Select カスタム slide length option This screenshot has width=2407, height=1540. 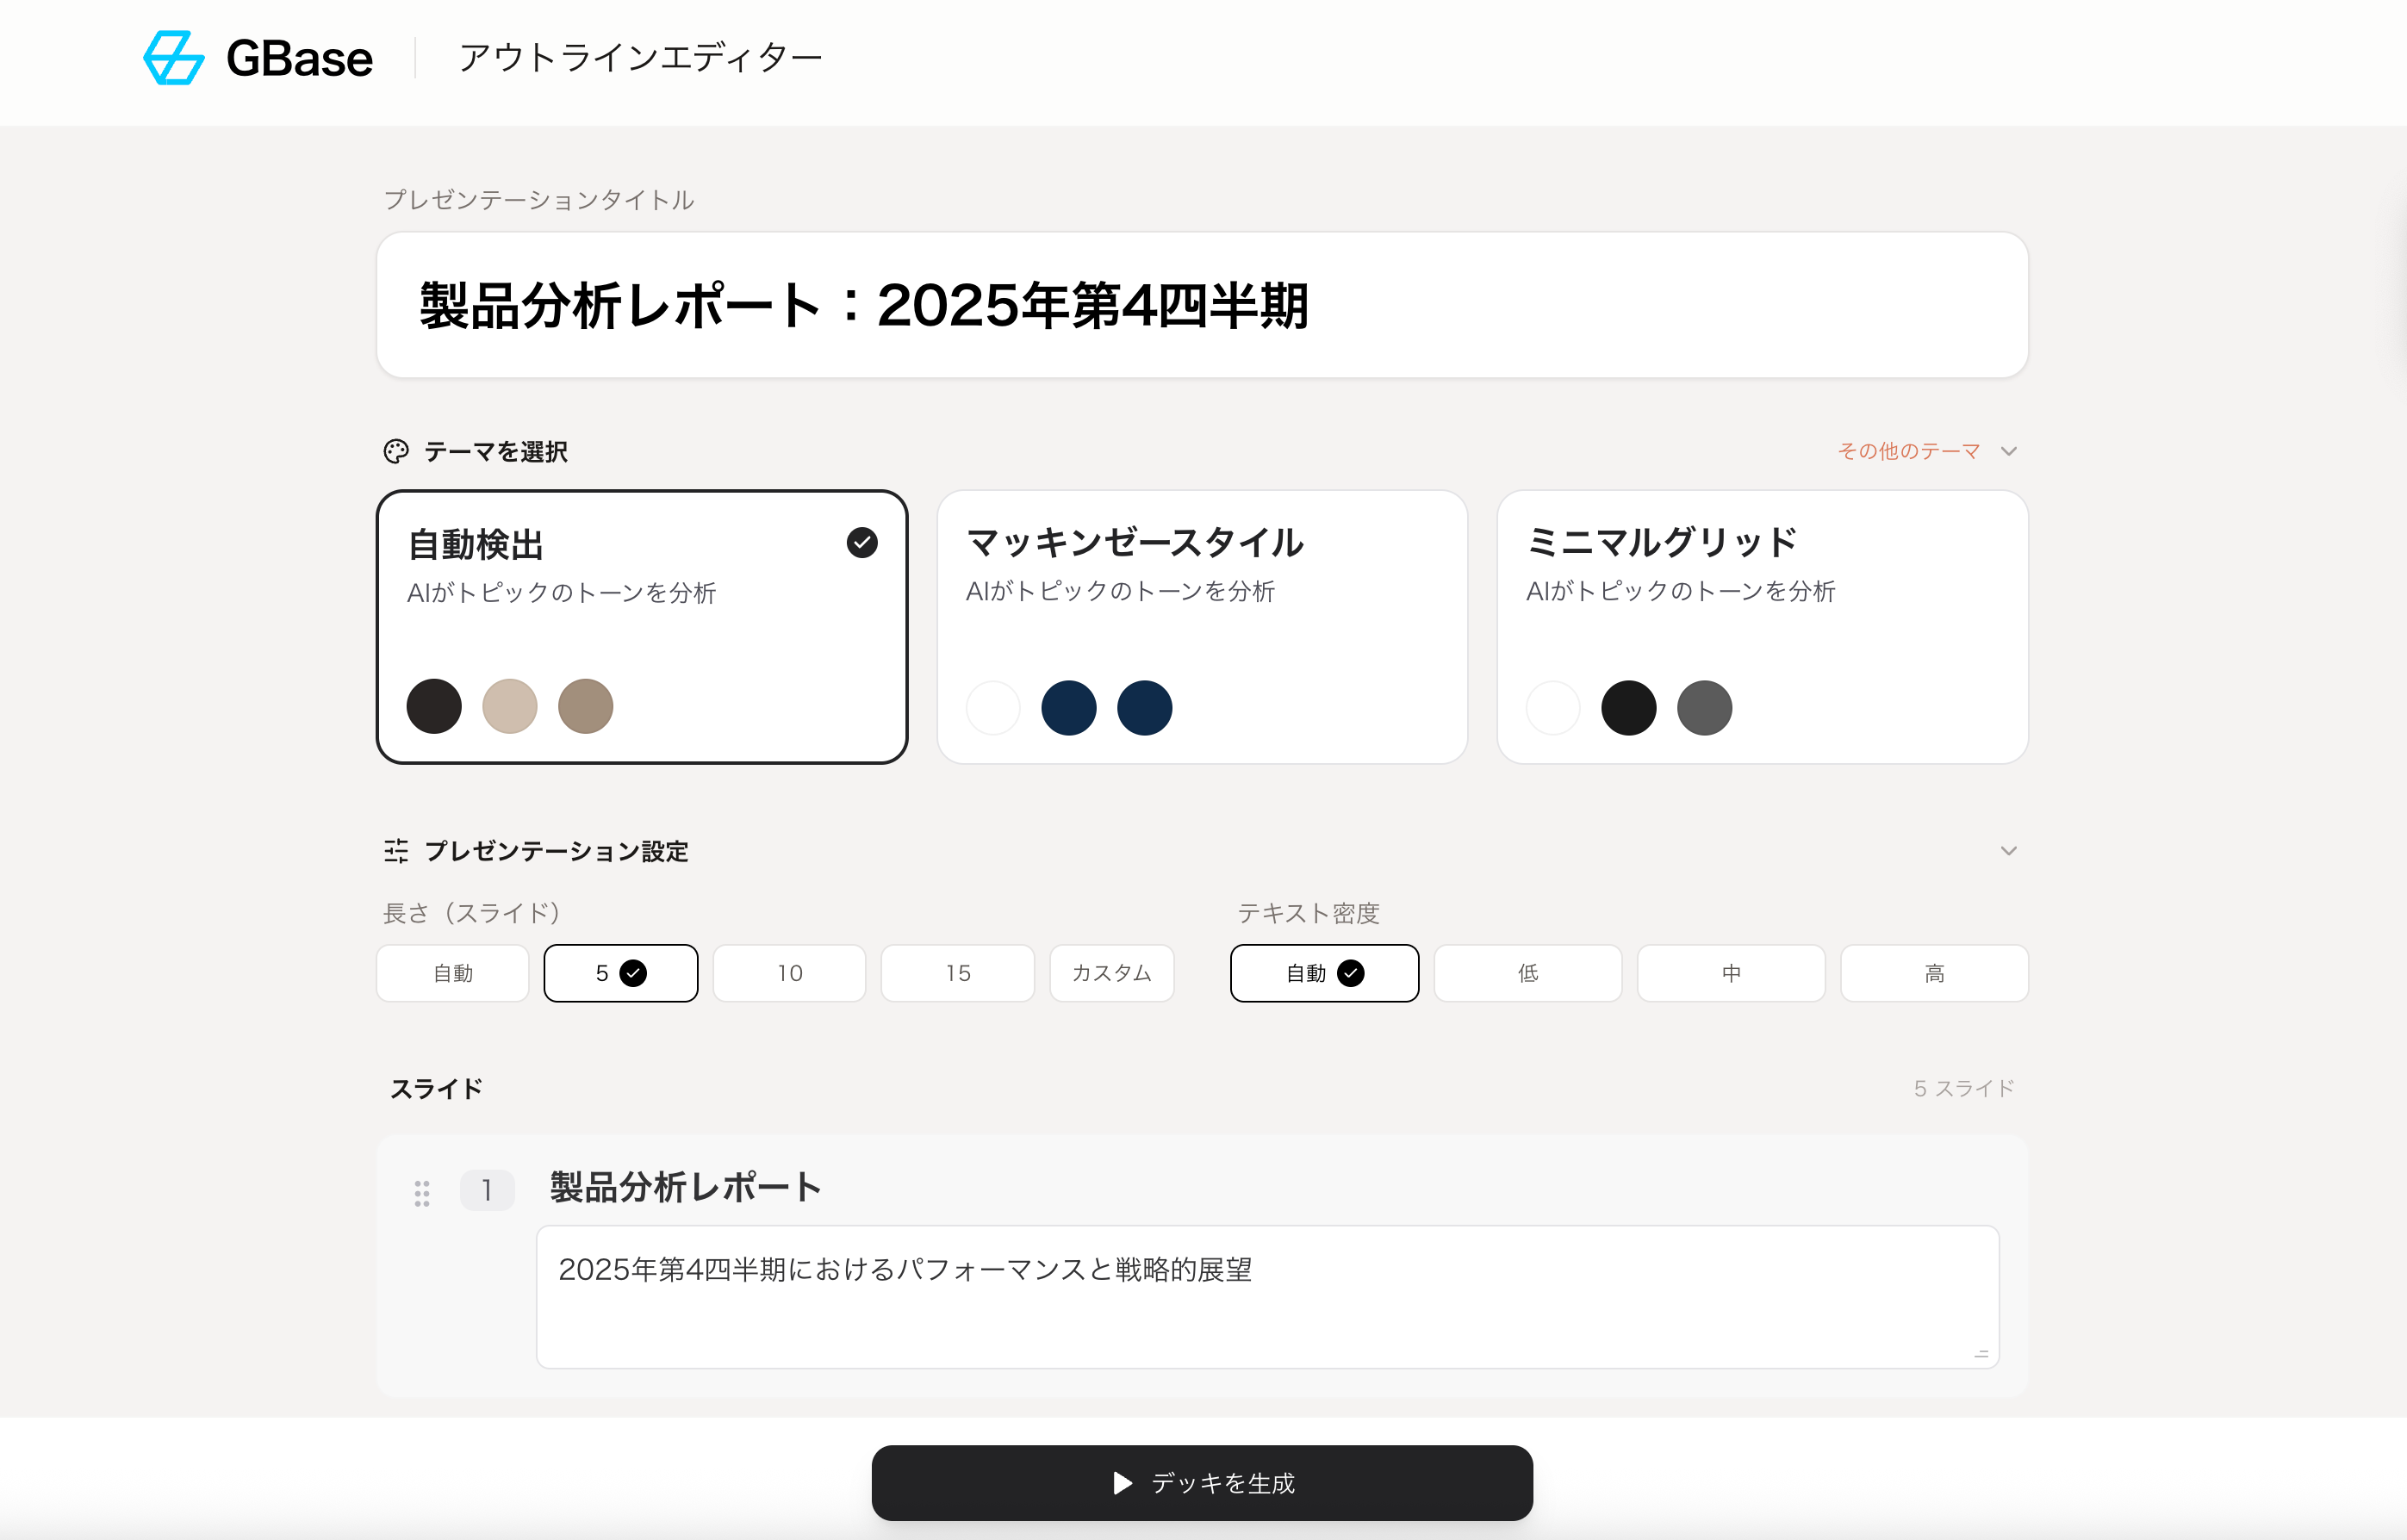1111,973
